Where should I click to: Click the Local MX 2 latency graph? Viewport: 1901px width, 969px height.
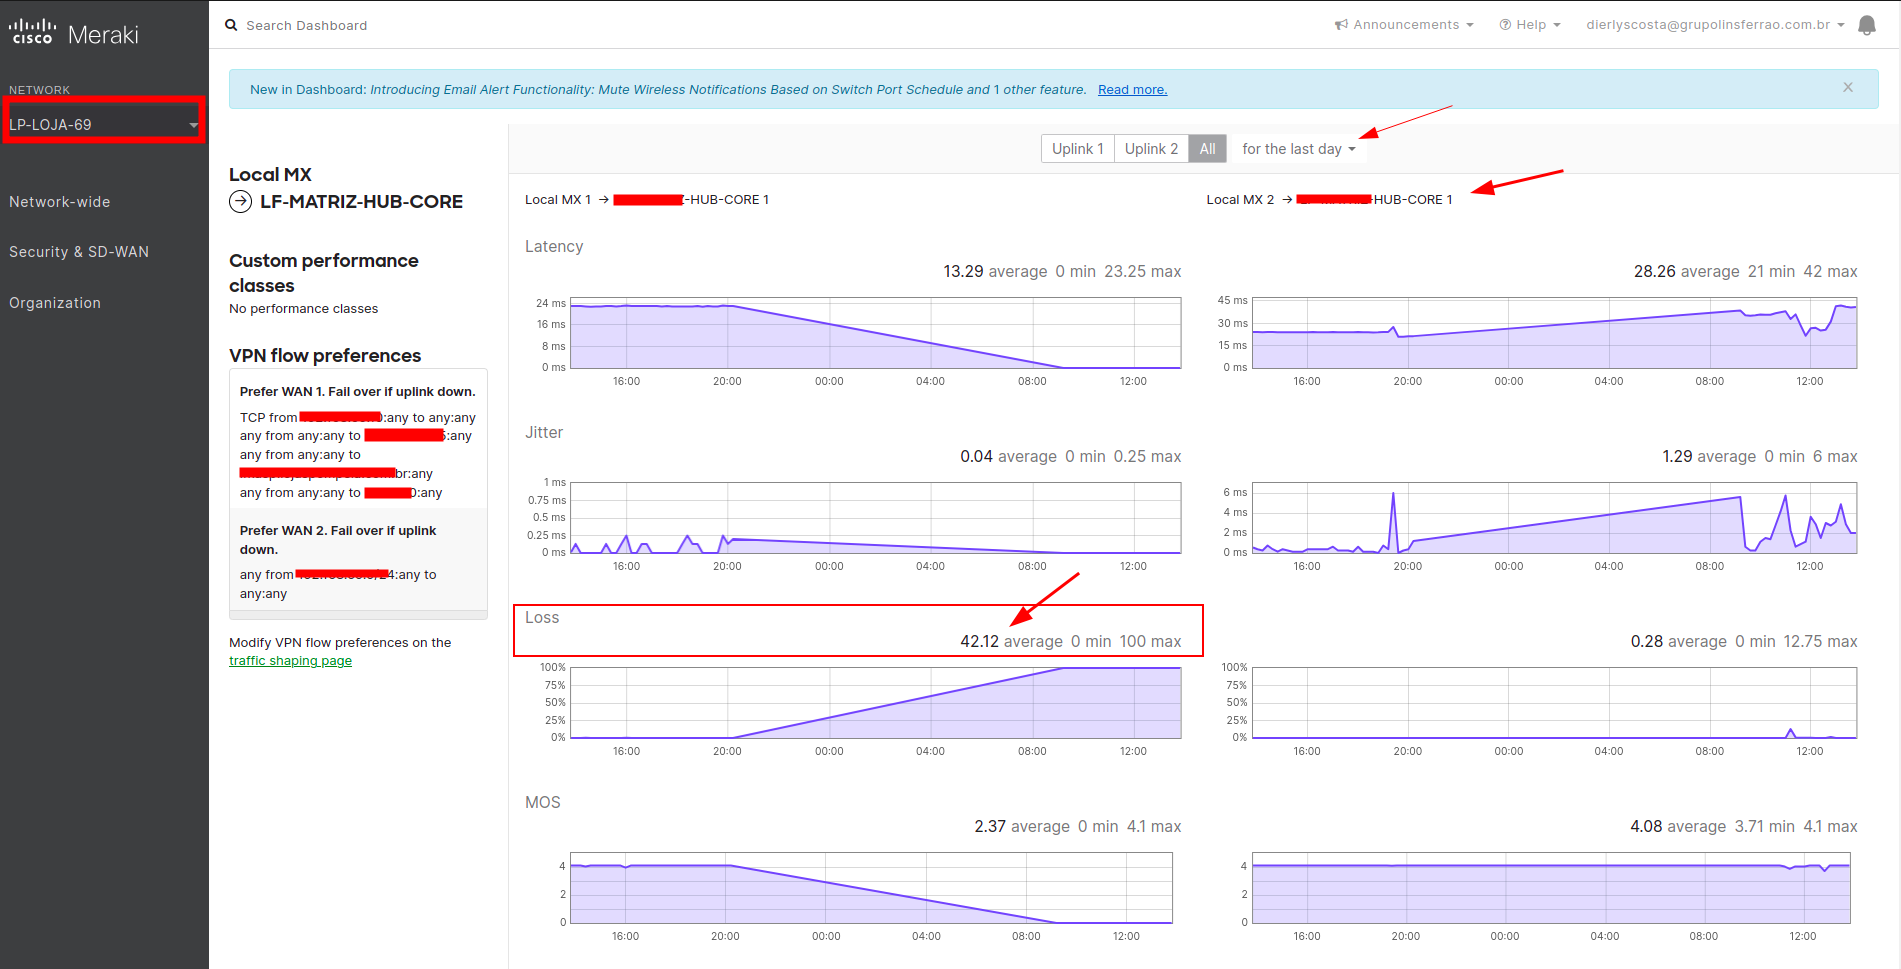(x=1554, y=333)
